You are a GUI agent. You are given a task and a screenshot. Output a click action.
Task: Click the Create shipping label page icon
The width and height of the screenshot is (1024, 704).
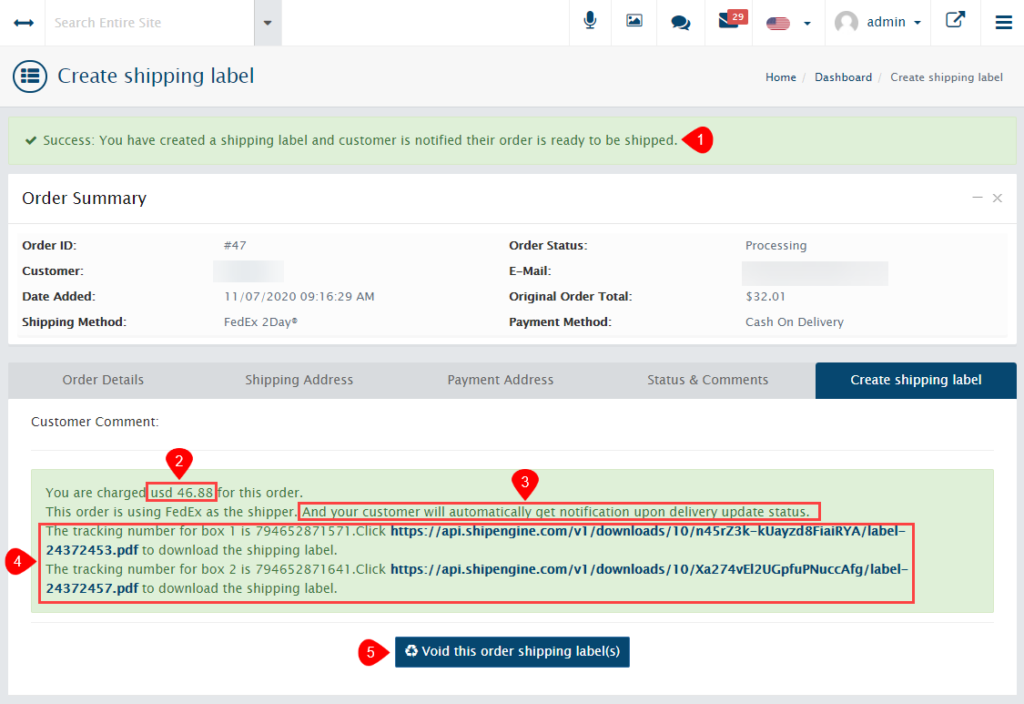tap(30, 76)
